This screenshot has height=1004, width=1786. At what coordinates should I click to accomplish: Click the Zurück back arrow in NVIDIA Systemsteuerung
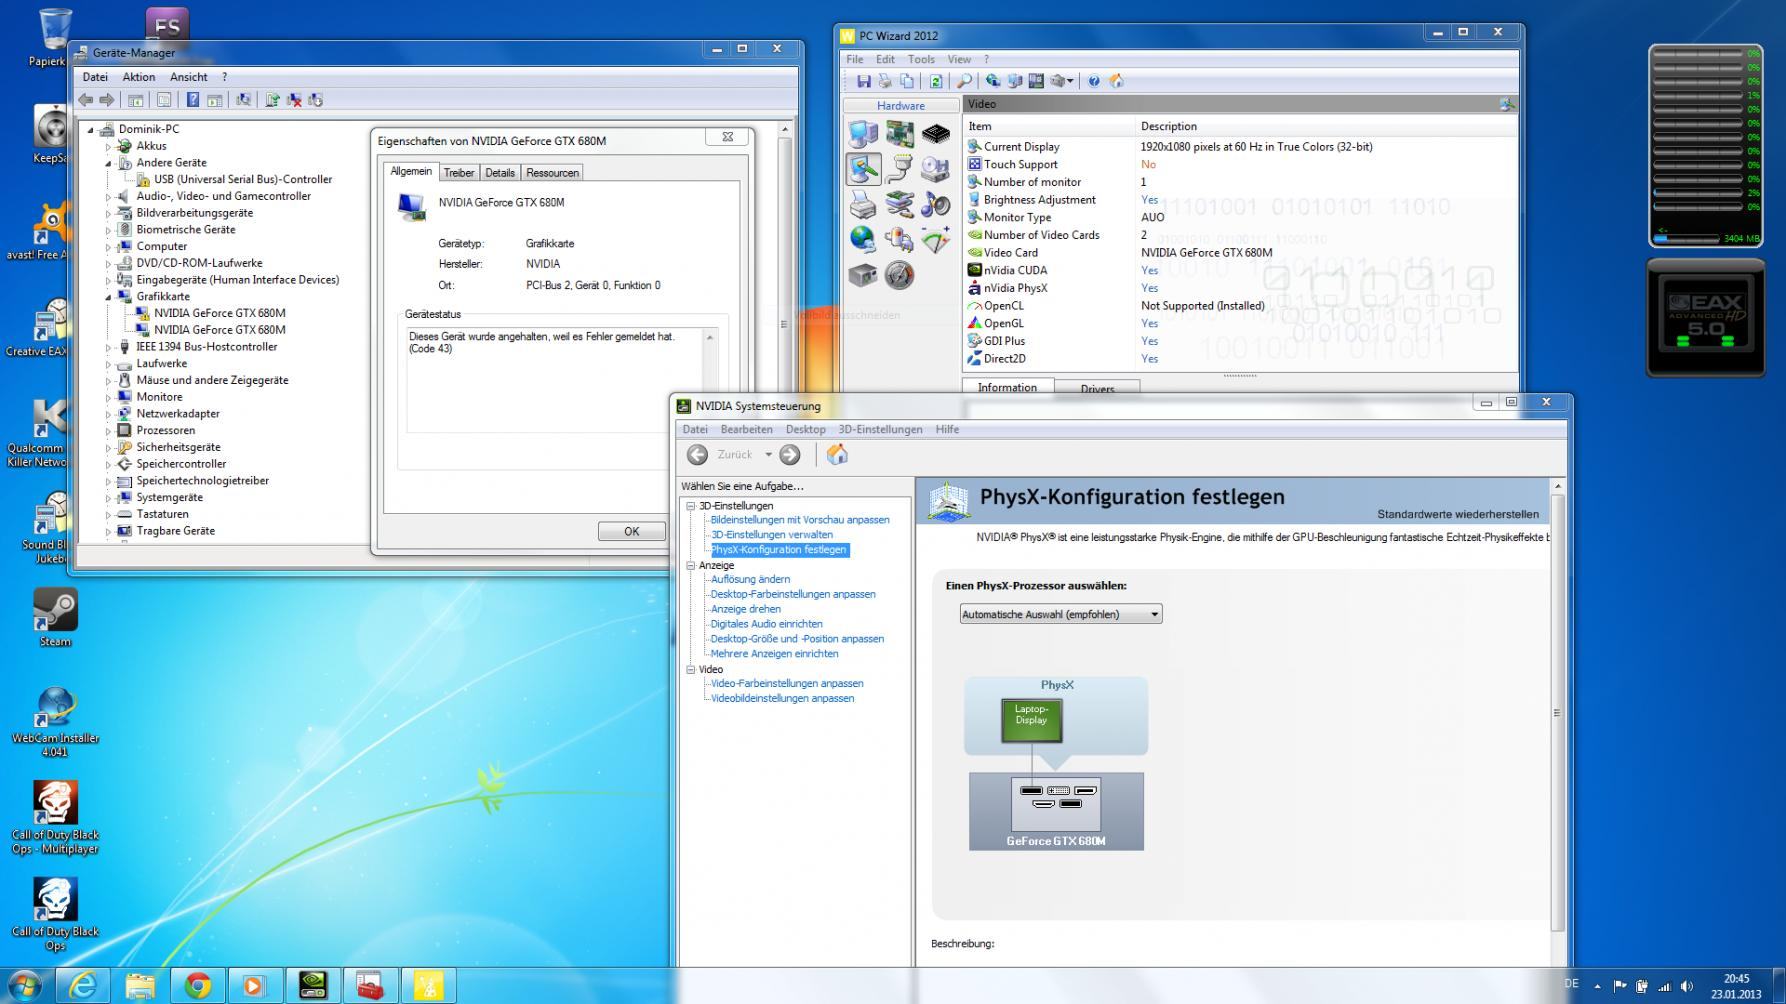click(x=697, y=455)
